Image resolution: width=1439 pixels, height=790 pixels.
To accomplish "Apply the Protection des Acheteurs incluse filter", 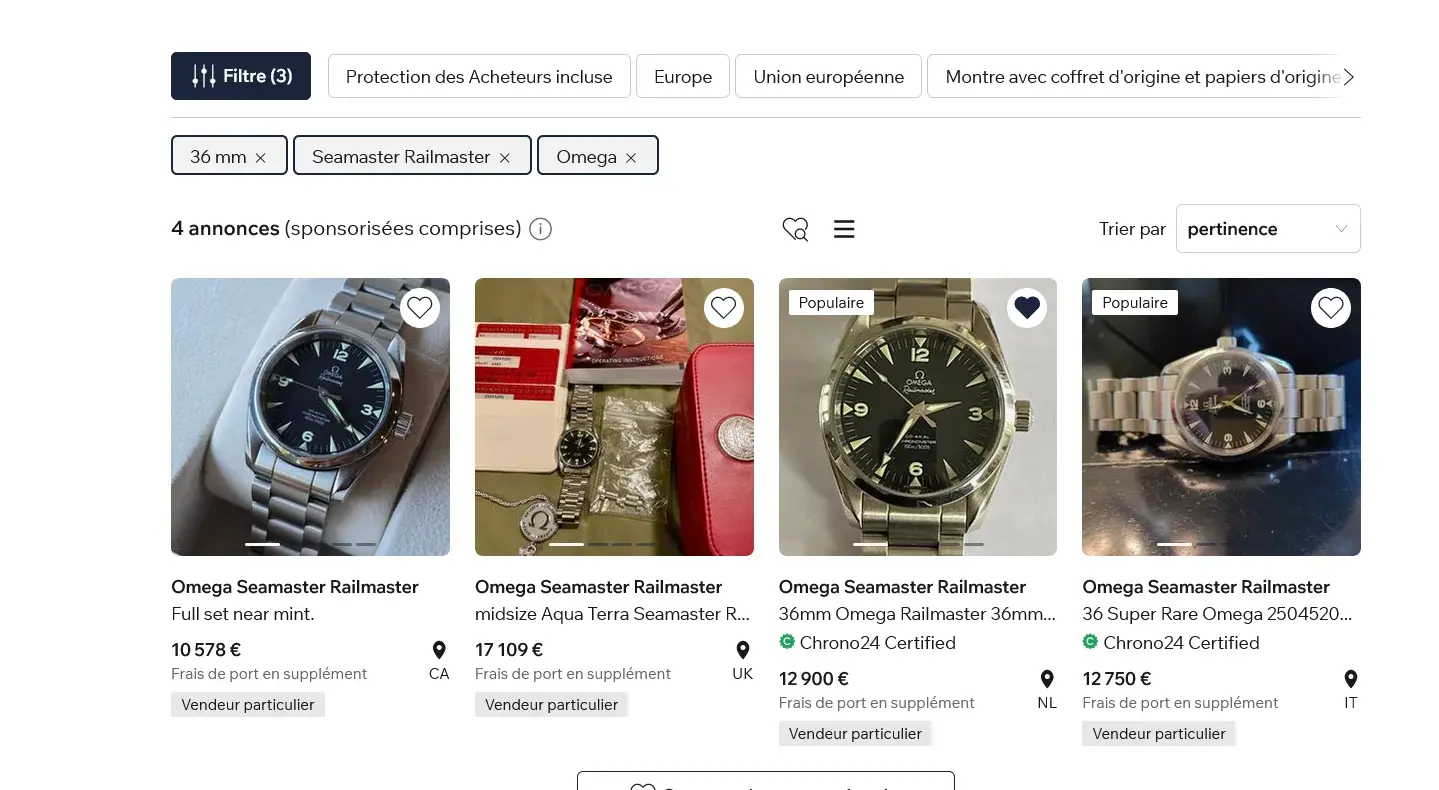I will [x=478, y=76].
